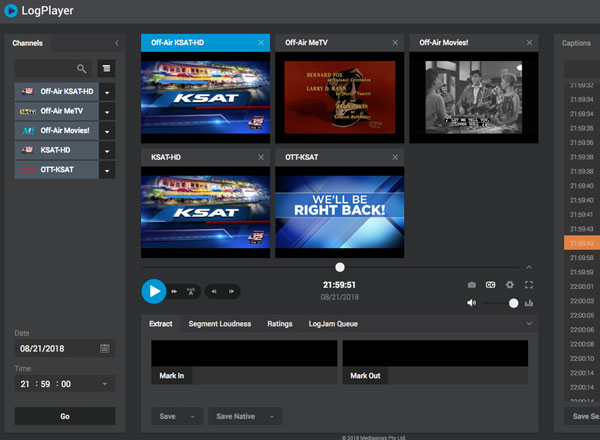Click the snapshot camera icon
600x440 pixels.
[472, 285]
